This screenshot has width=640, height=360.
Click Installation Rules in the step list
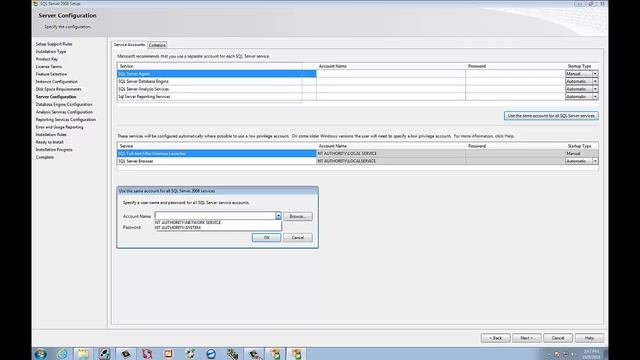point(51,135)
